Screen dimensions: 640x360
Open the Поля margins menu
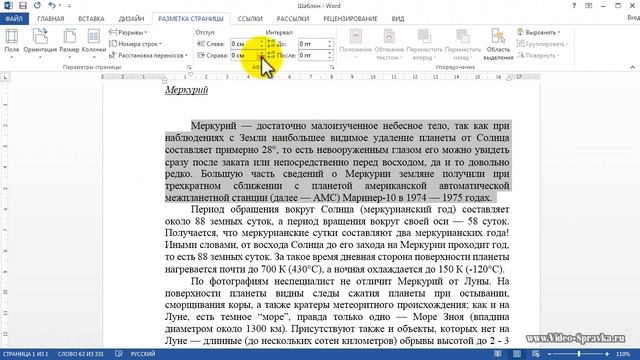click(11, 44)
